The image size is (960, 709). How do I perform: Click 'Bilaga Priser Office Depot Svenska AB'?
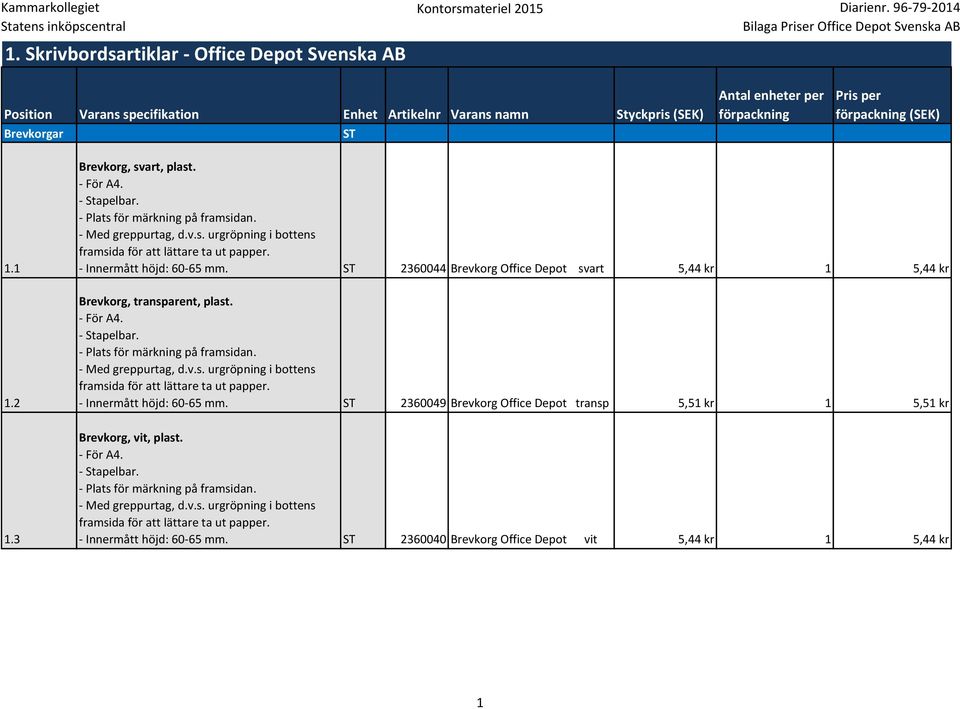tap(851, 26)
